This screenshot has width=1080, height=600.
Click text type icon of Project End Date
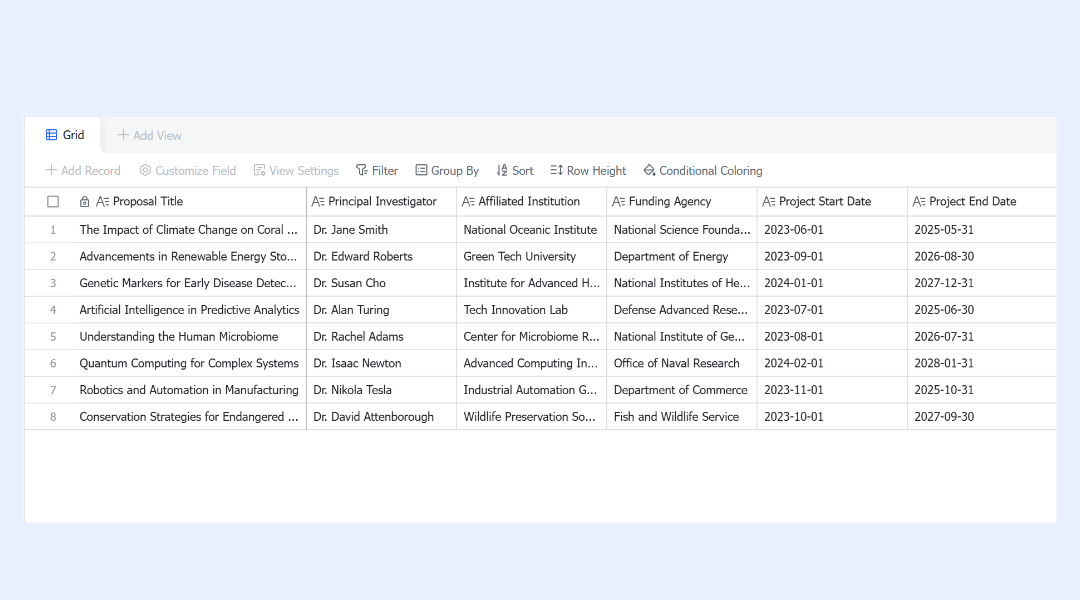click(x=918, y=202)
